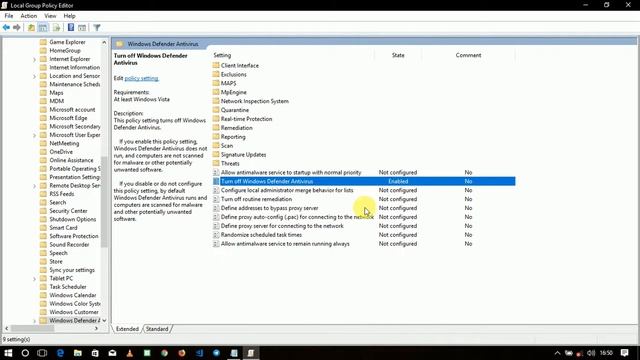Click the Back arrow toolbar icon
This screenshot has height=360, width=640.
pos(6,28)
